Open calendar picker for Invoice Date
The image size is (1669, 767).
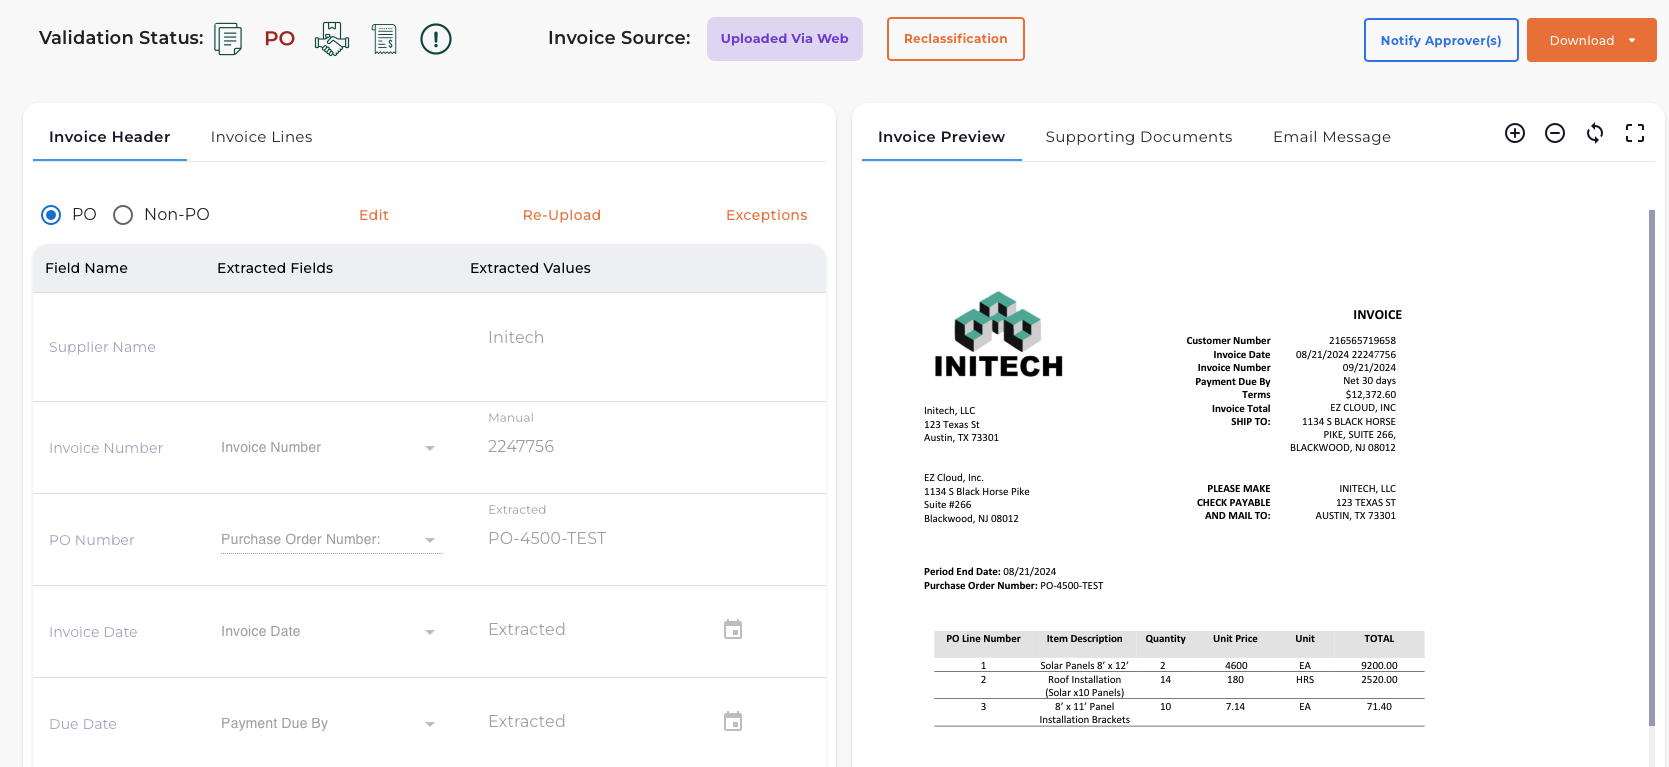coord(733,629)
